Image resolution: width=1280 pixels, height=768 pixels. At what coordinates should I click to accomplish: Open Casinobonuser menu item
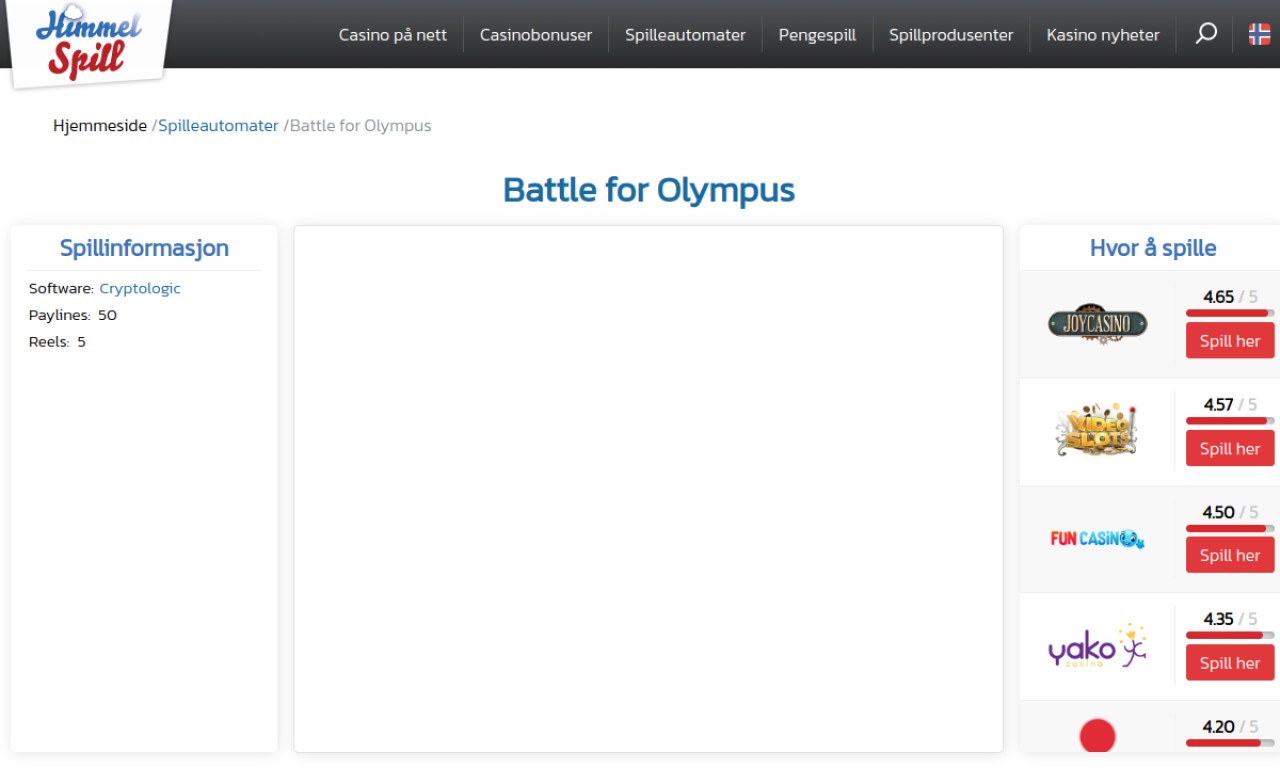[x=536, y=35]
